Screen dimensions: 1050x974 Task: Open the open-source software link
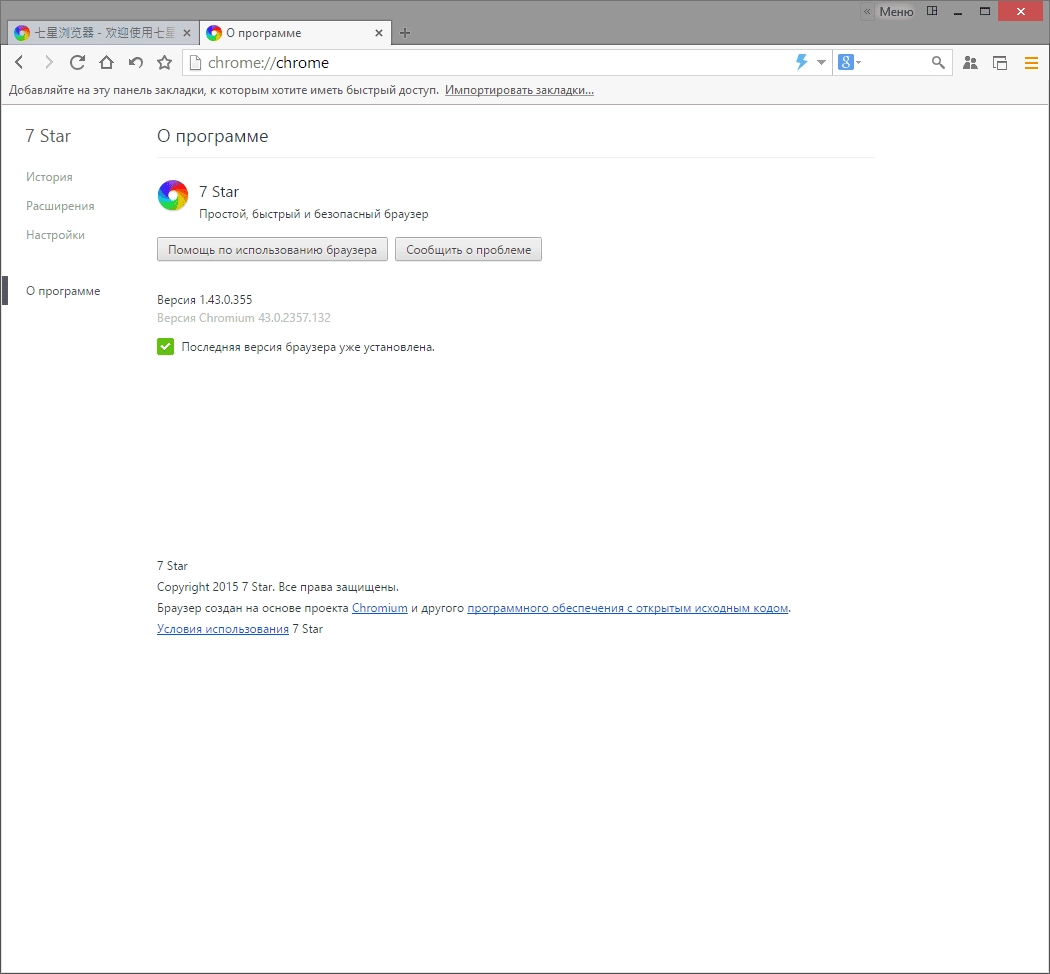click(627, 608)
